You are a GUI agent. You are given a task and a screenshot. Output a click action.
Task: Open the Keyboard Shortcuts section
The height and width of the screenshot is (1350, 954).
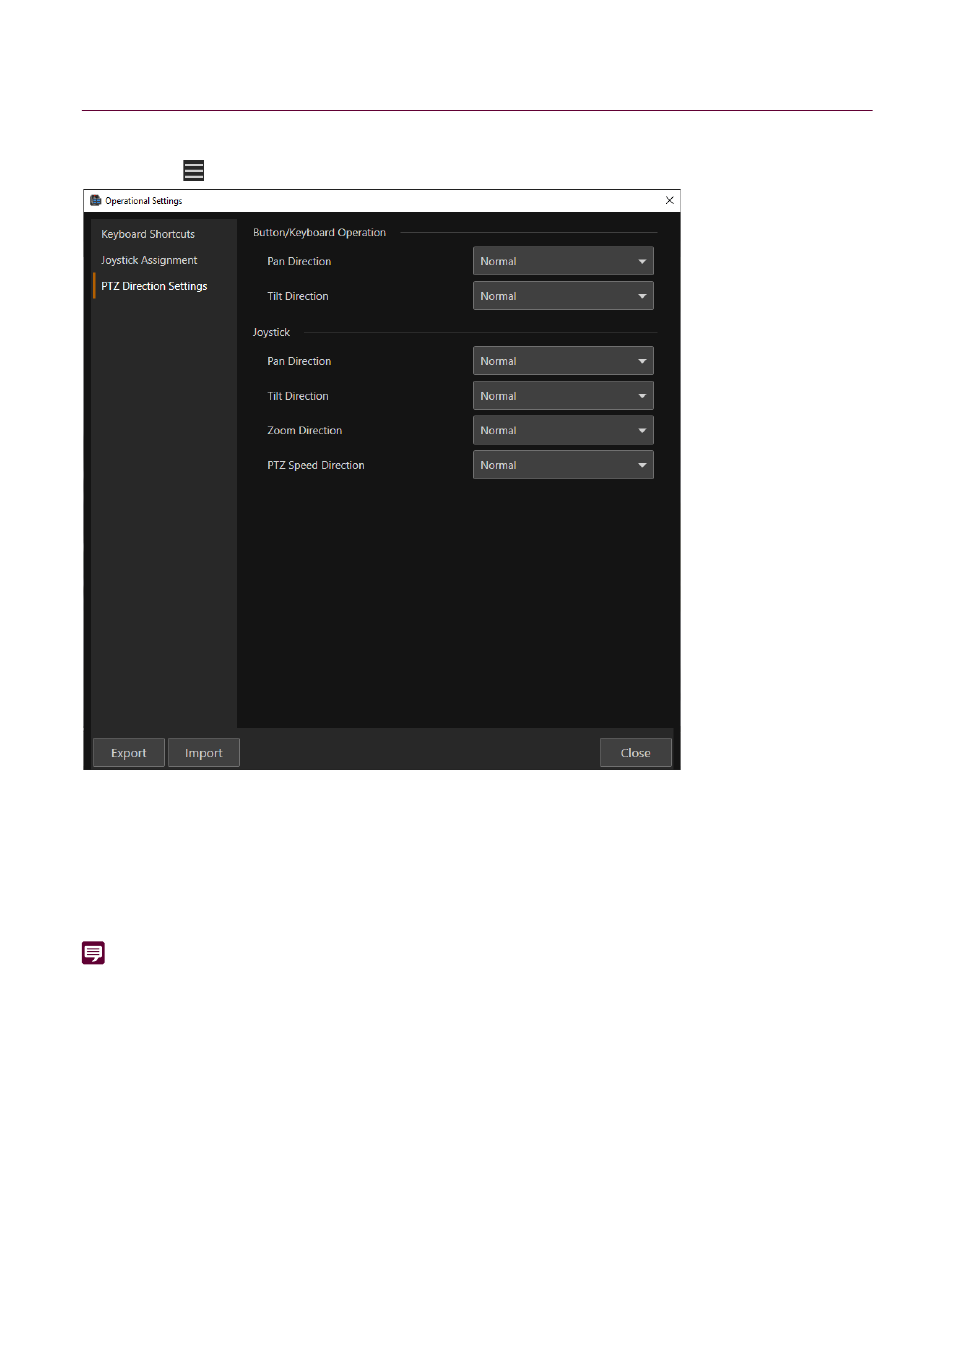148,234
